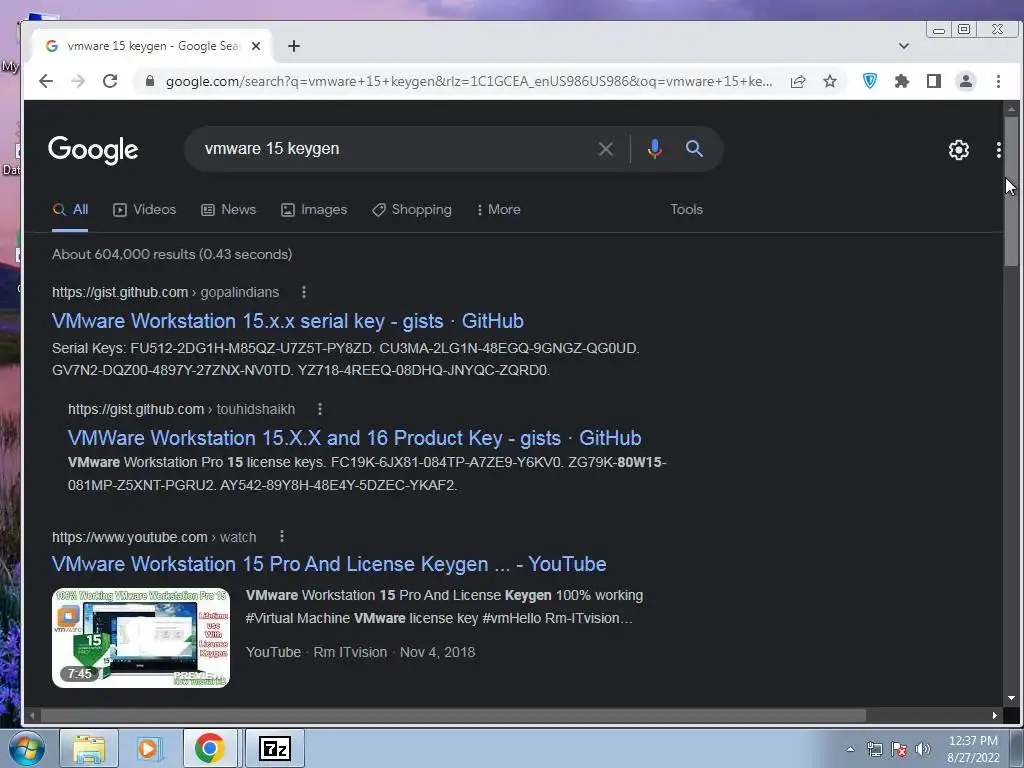Click the youtube.com watch URL
Image resolution: width=1024 pixels, height=768 pixels.
[154, 537]
